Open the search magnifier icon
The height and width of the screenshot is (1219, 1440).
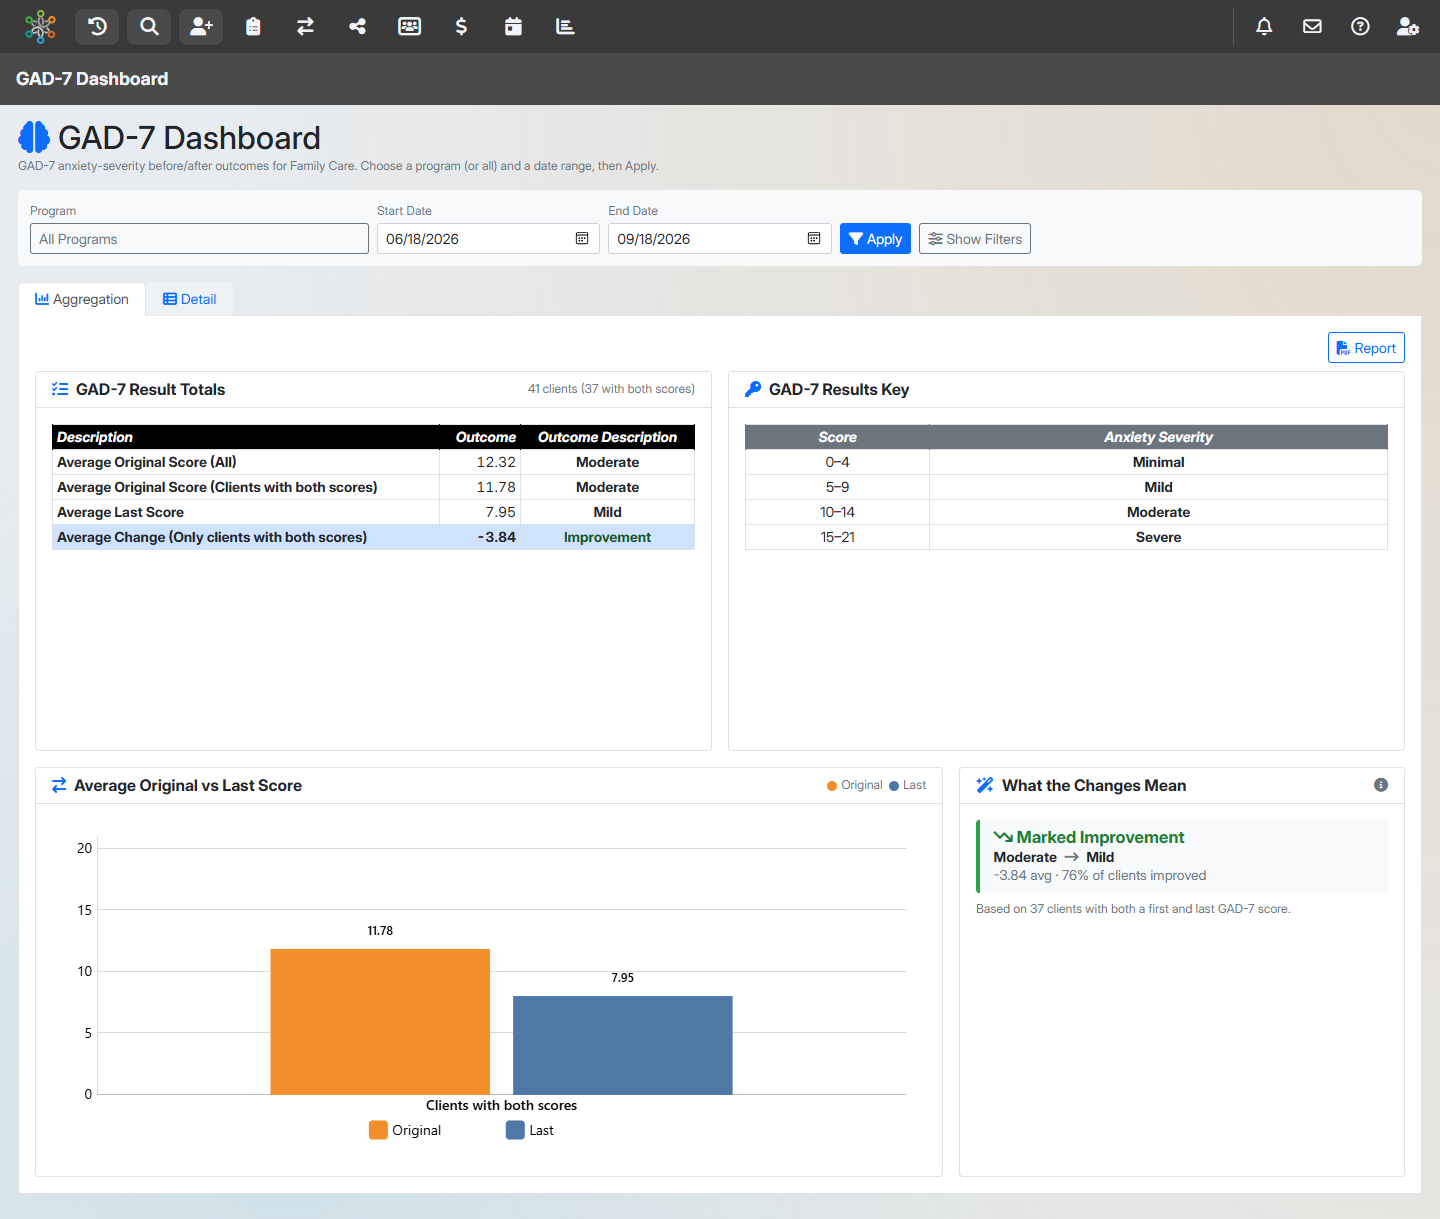point(149,27)
